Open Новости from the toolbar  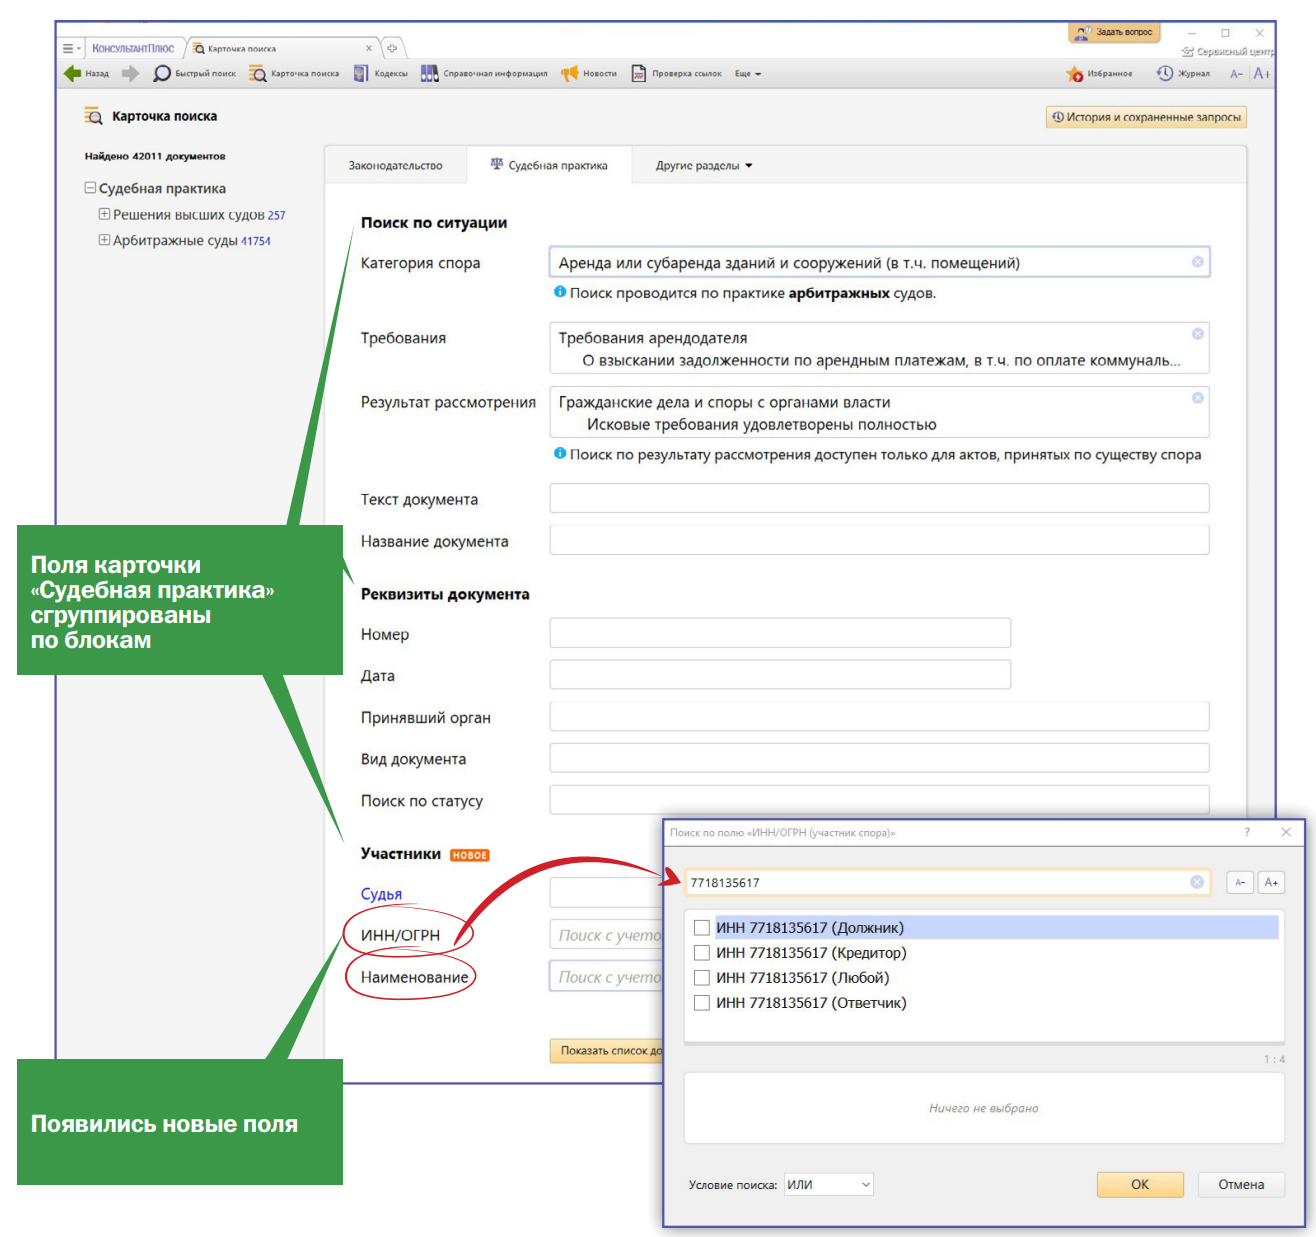tap(589, 73)
